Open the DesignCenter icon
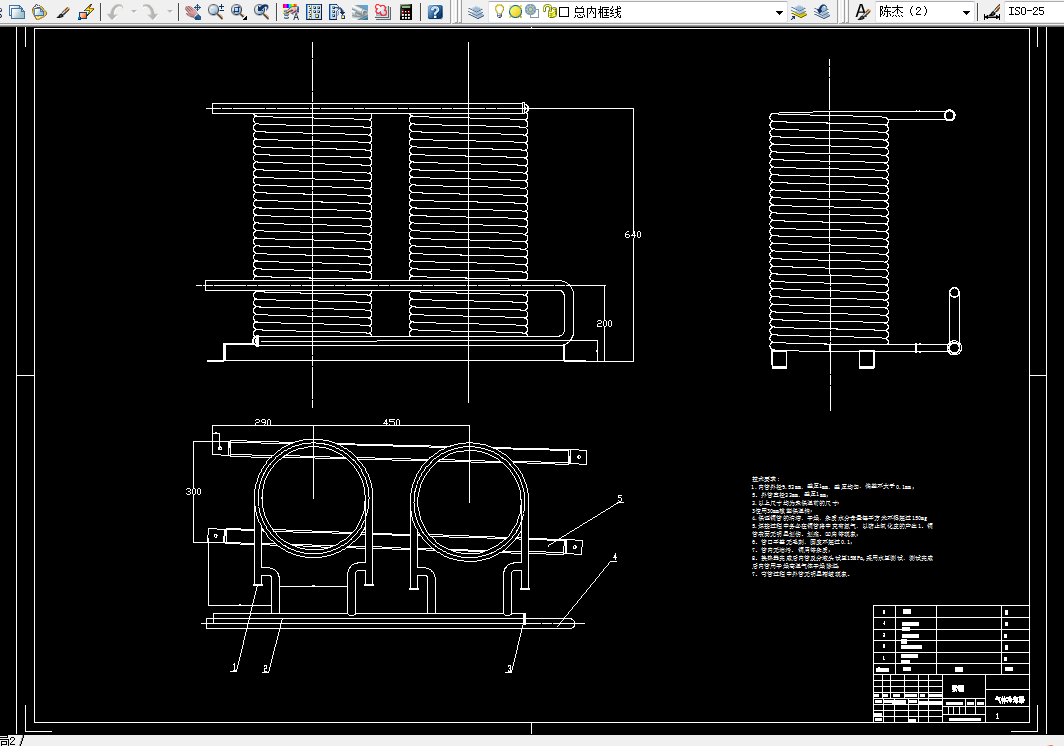The height and width of the screenshot is (746, 1064). [314, 12]
